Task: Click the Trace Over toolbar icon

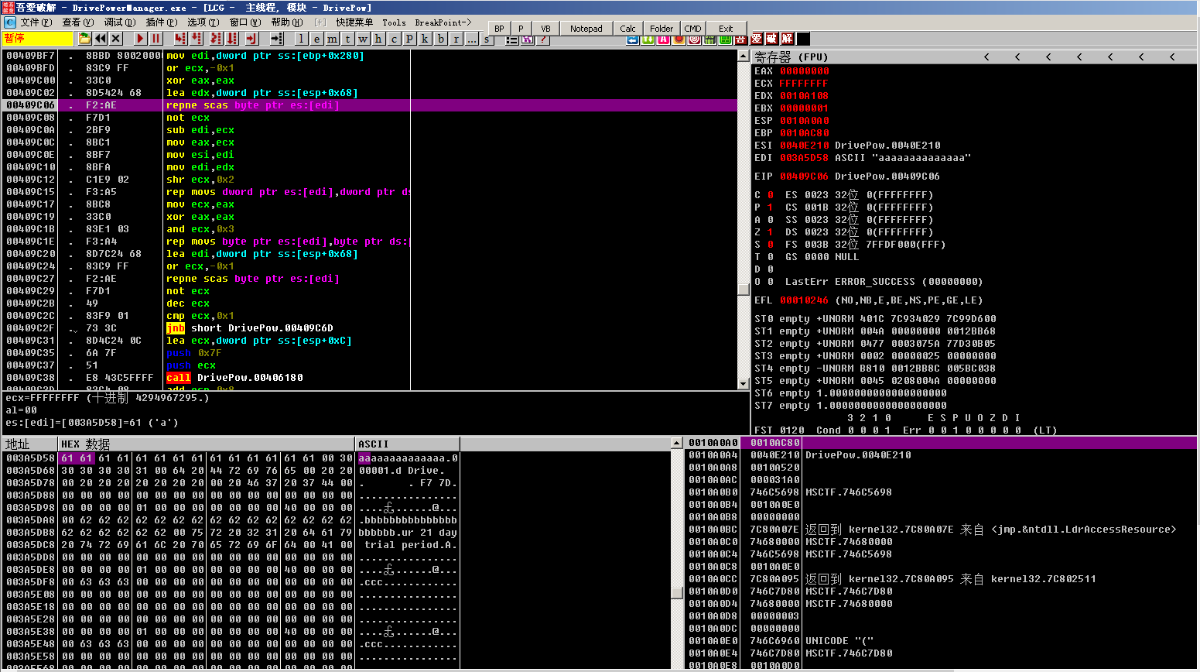Action: (232, 41)
